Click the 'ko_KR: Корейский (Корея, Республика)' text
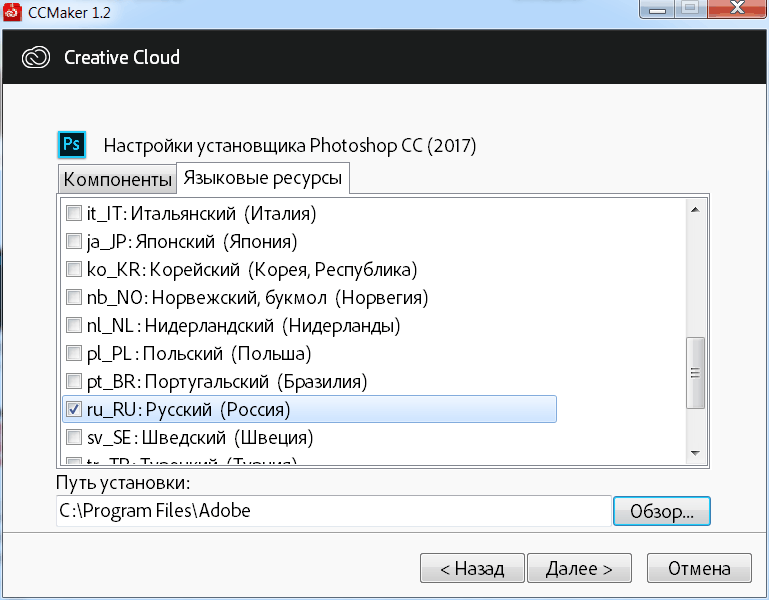This screenshot has width=769, height=600. [252, 269]
